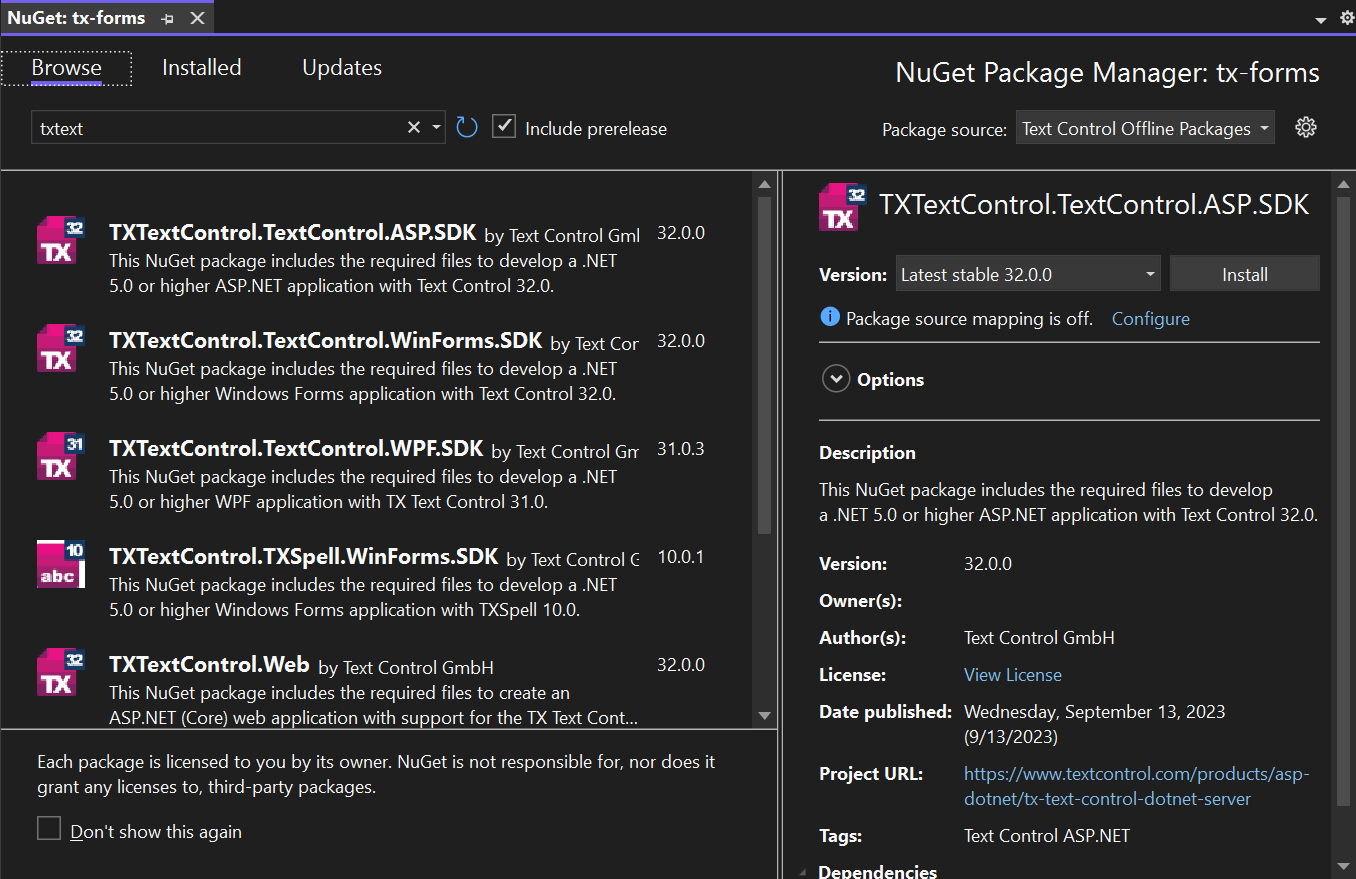Open NuGet settings gear icon
The image size is (1356, 879).
pos(1305,127)
